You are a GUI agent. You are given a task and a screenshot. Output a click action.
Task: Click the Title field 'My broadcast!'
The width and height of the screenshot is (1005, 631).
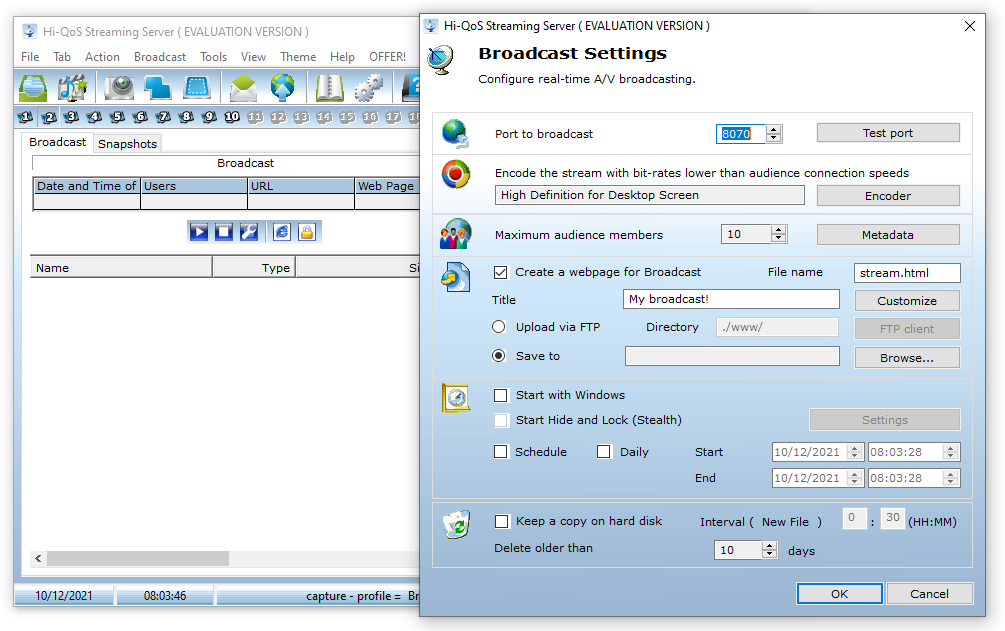731,299
